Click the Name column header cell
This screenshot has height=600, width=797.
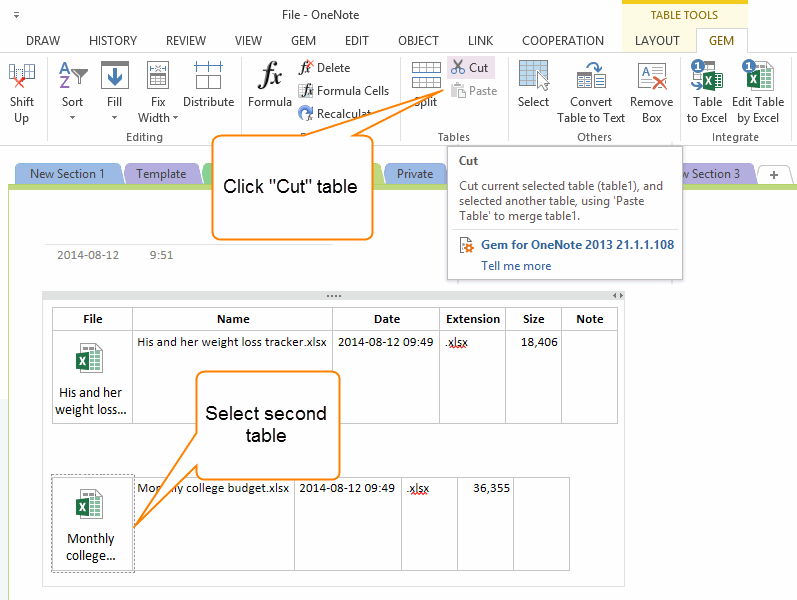tap(233, 319)
